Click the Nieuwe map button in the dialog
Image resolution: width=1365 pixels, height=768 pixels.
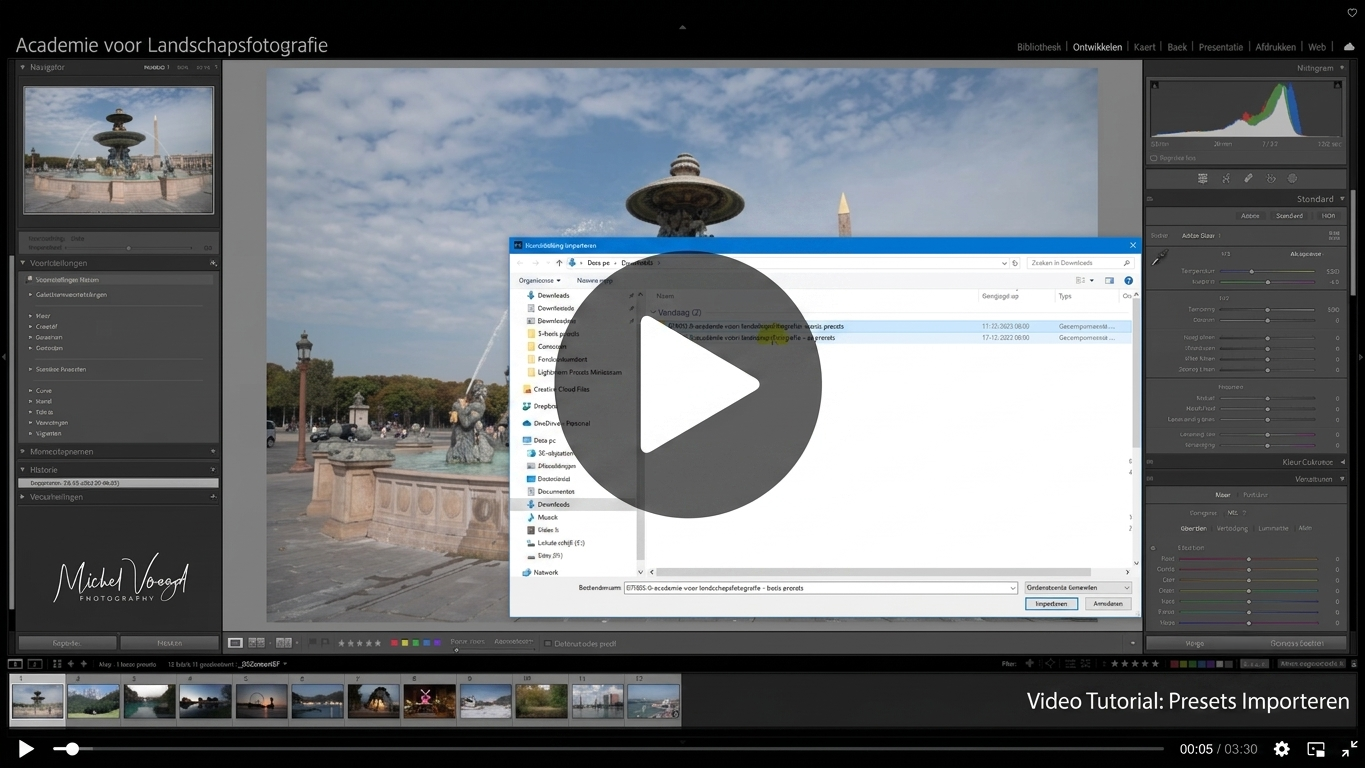click(594, 281)
